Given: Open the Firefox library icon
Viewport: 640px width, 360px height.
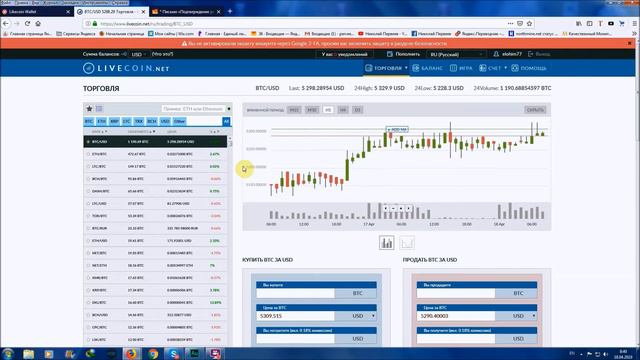Looking at the screenshot, I should (579, 24).
